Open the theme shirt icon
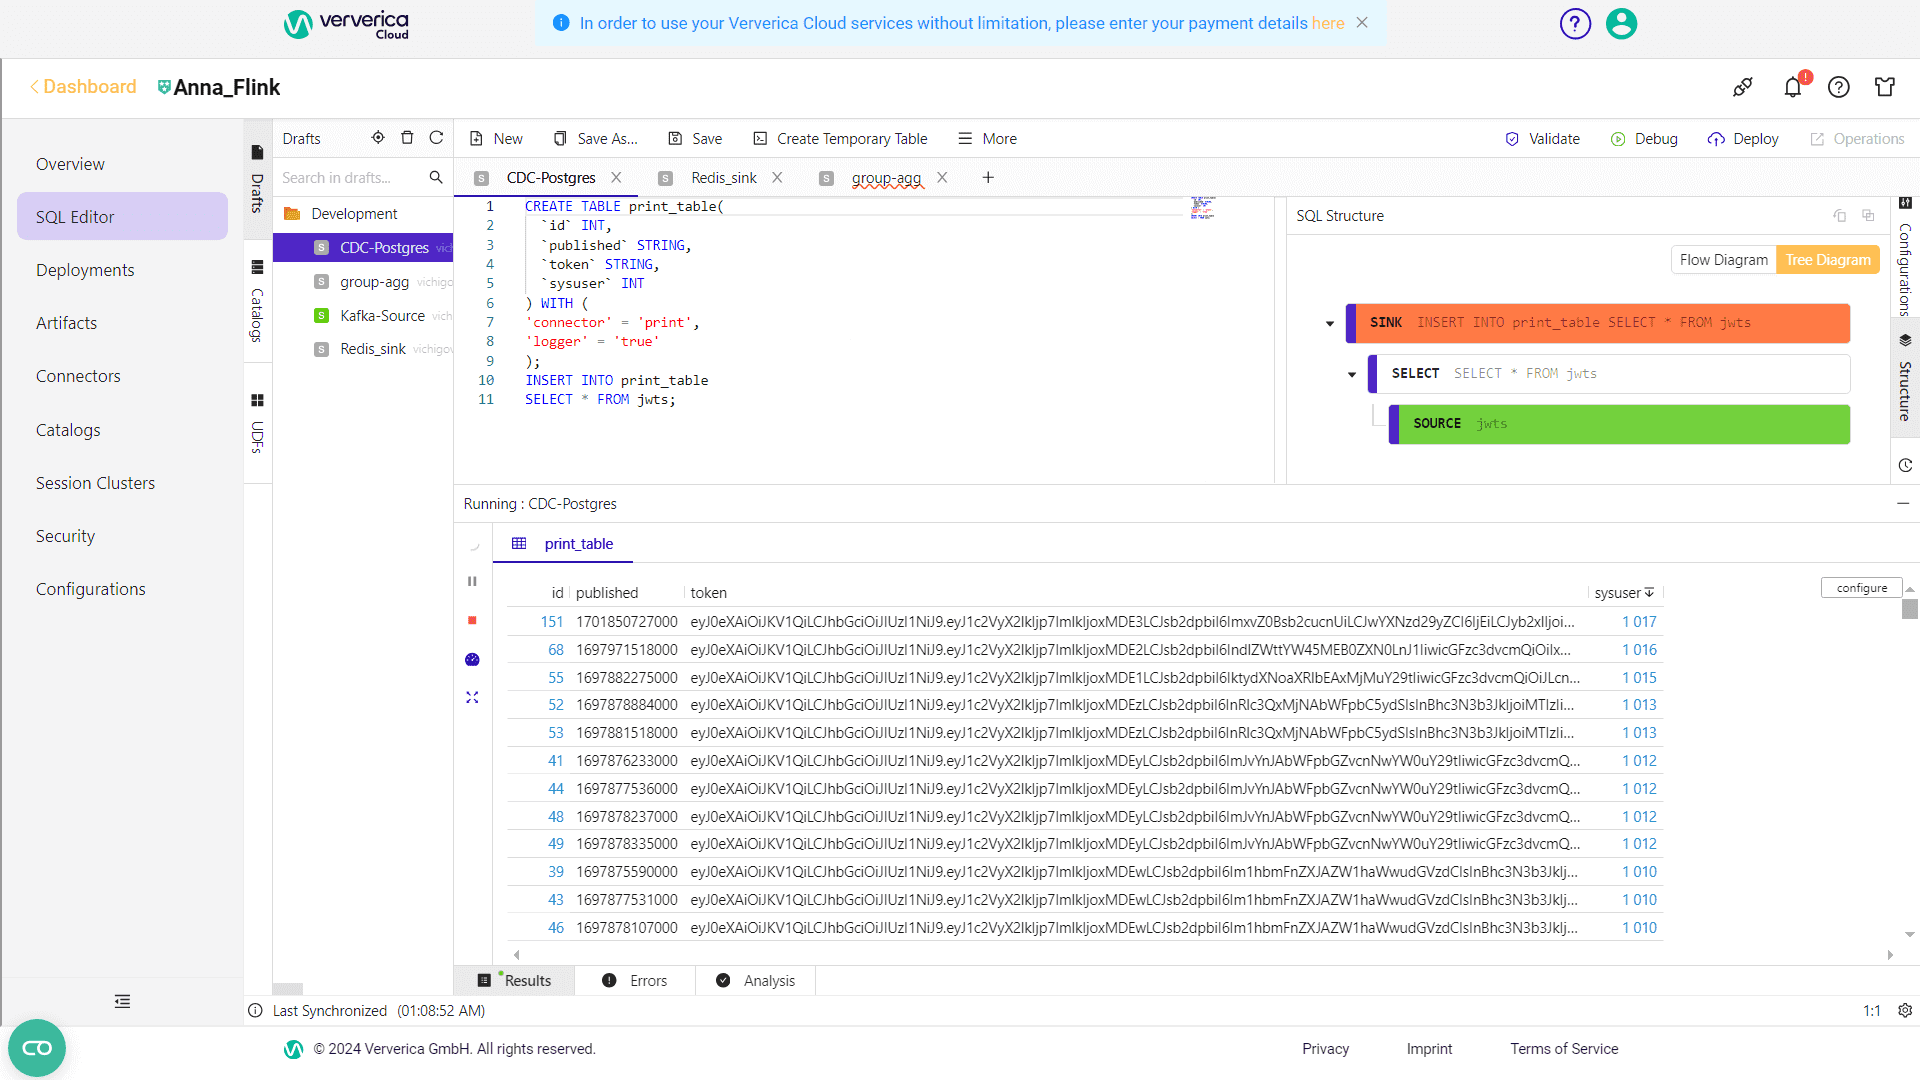 (x=1885, y=87)
